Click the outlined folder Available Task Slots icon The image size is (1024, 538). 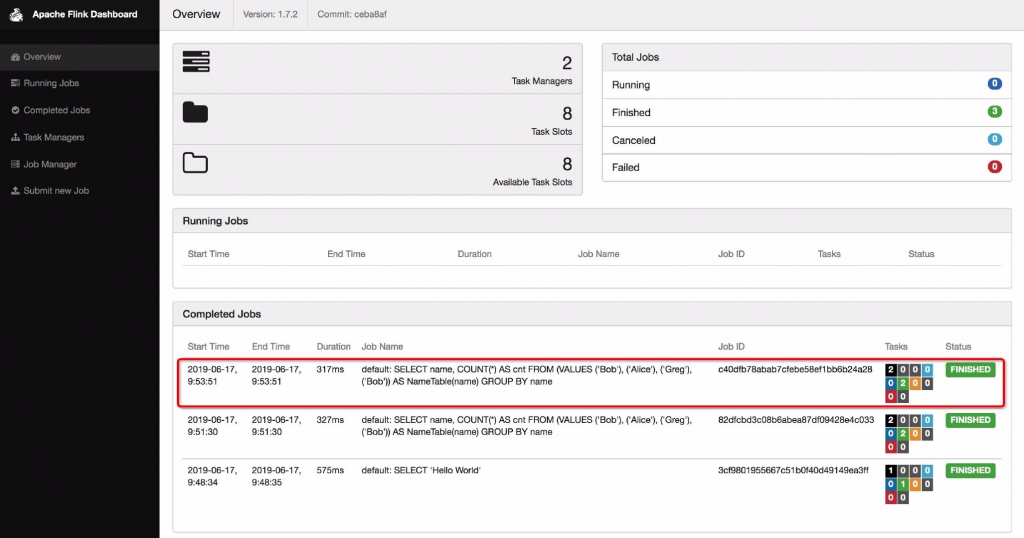pos(195,162)
